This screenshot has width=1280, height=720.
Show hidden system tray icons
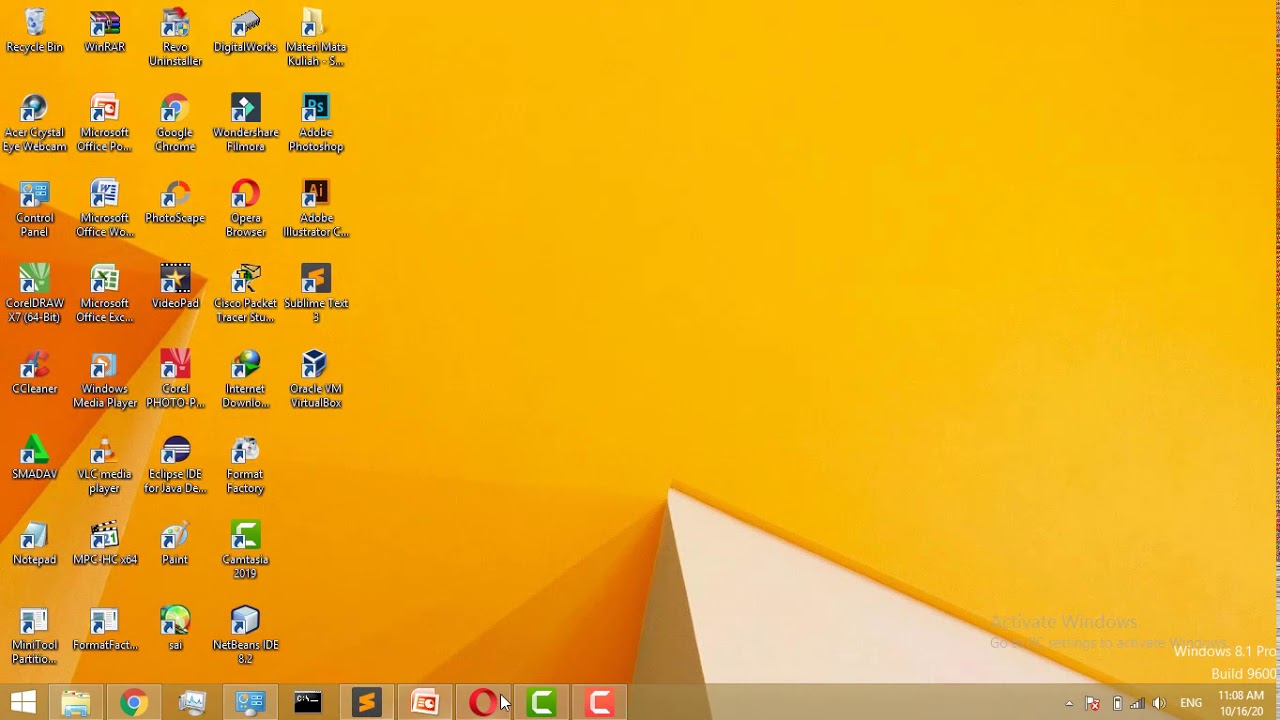(1069, 703)
